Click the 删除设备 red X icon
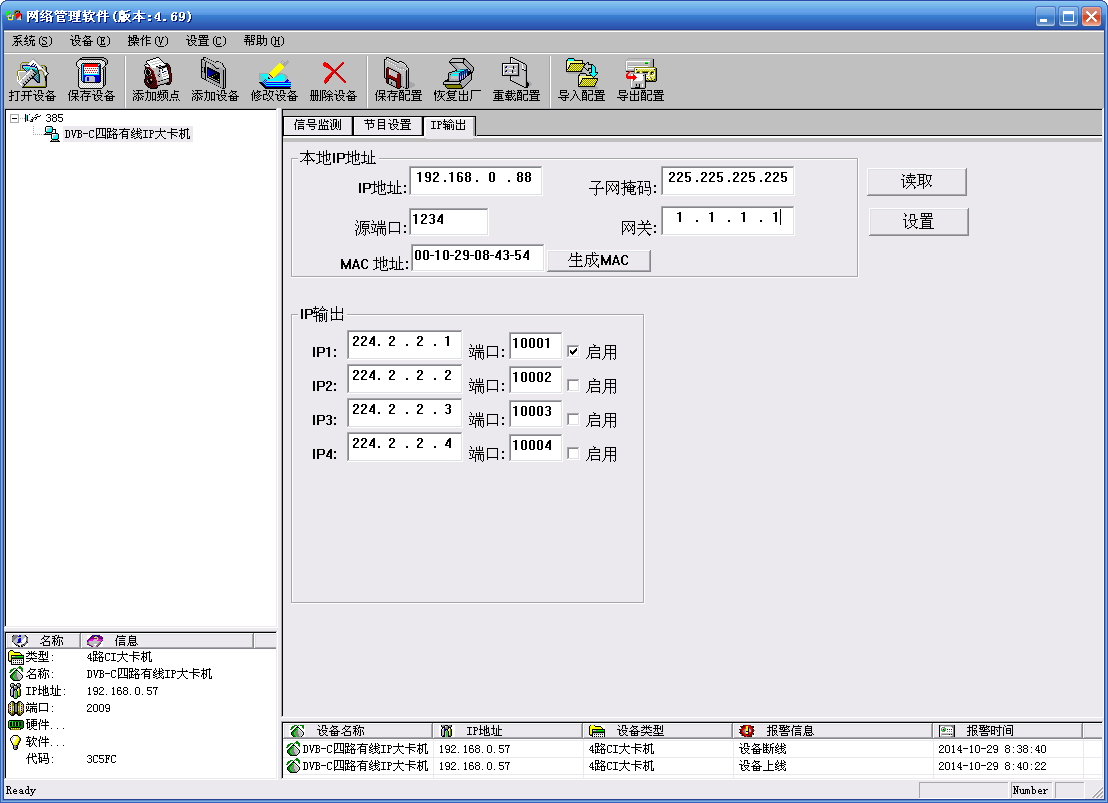The height and width of the screenshot is (803, 1108). click(x=334, y=74)
